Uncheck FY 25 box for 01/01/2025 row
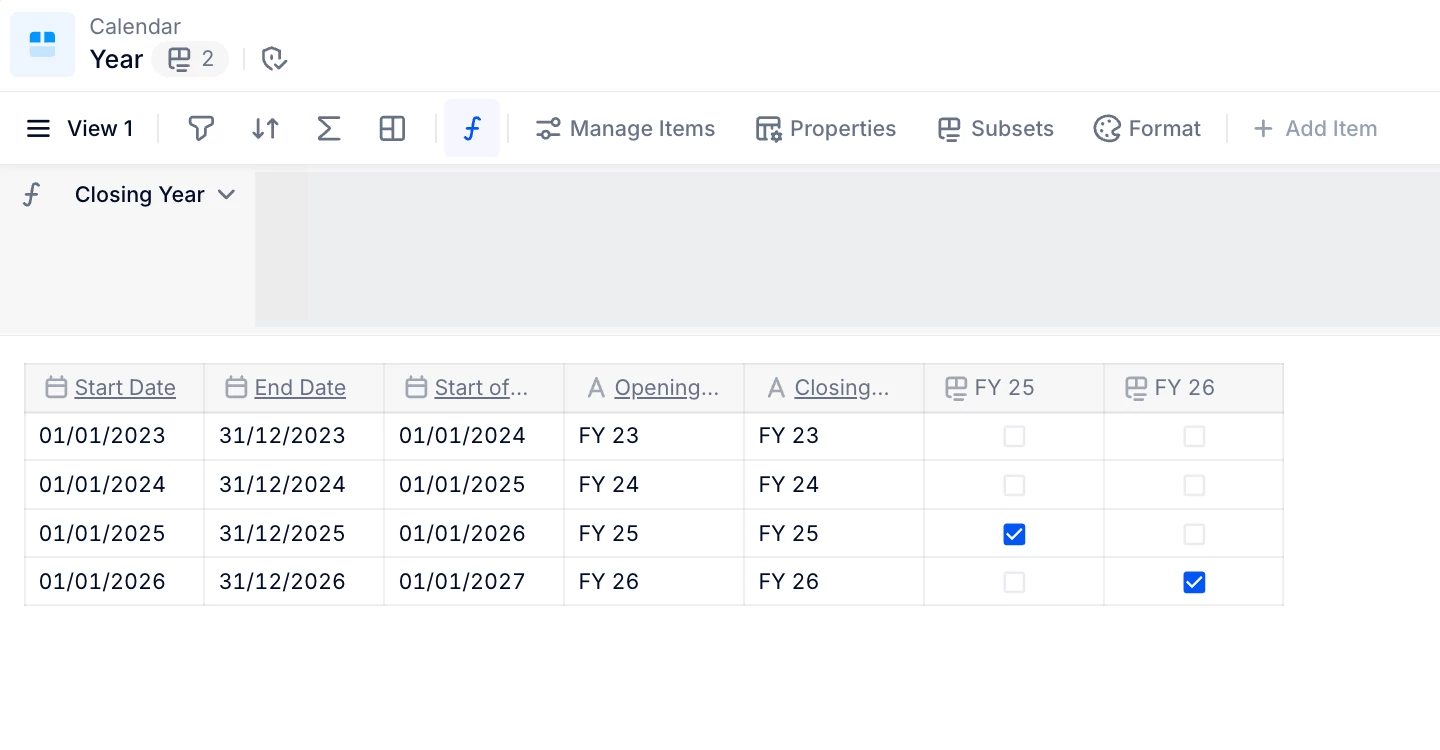1440x750 pixels. [x=1014, y=534]
